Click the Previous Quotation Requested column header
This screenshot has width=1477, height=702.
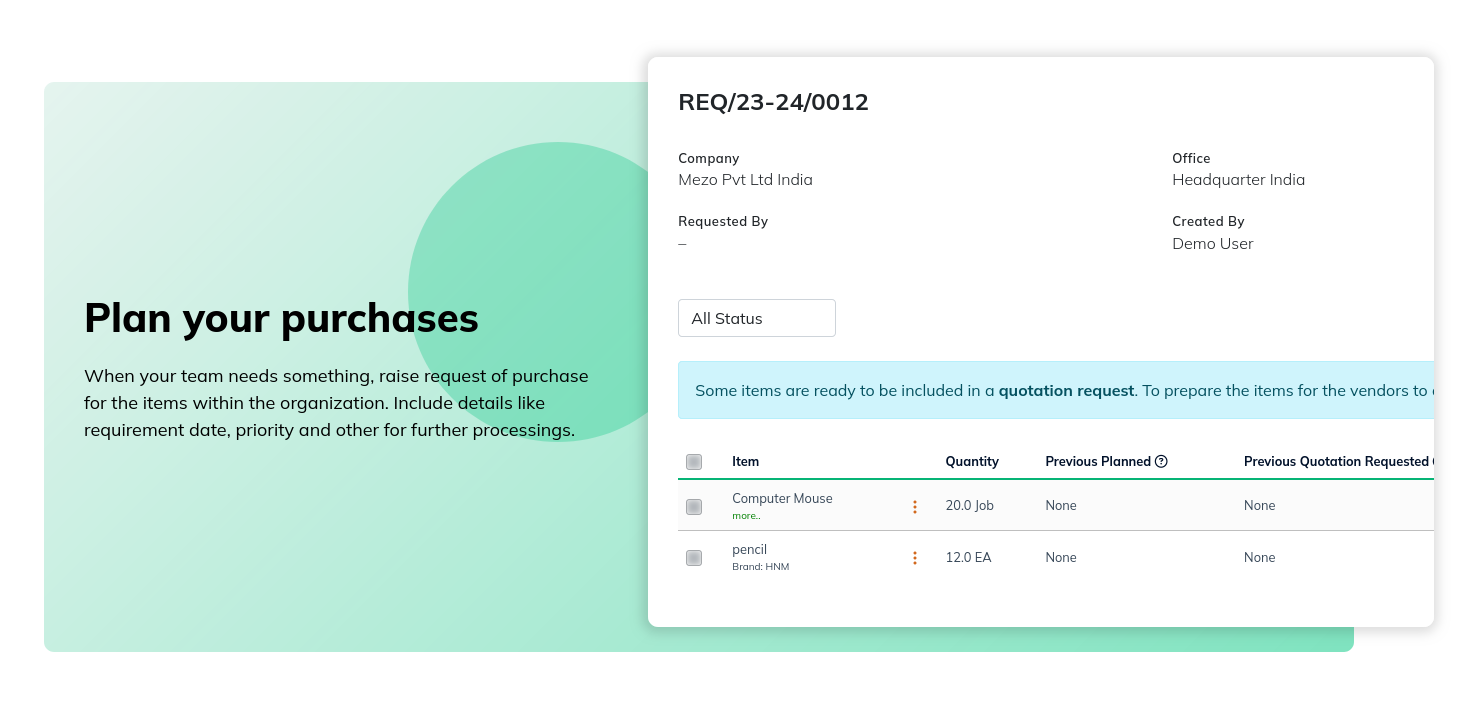coord(1336,462)
